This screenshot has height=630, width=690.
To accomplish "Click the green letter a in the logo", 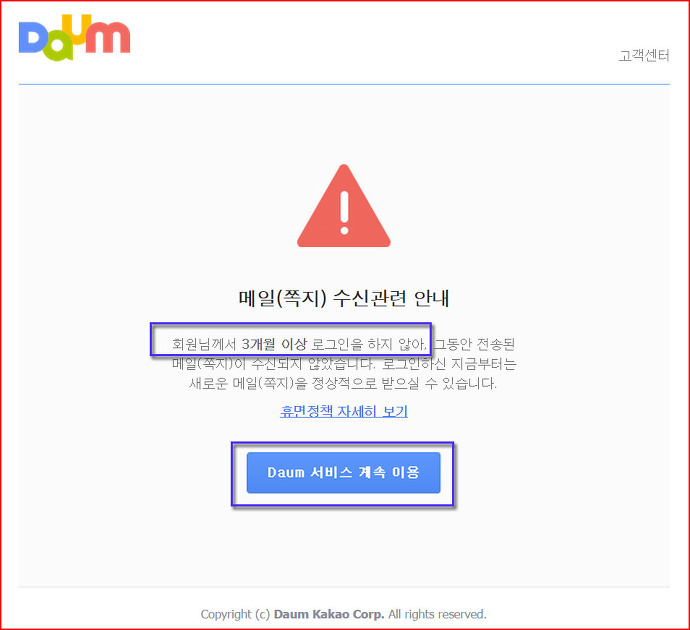I will (x=58, y=46).
